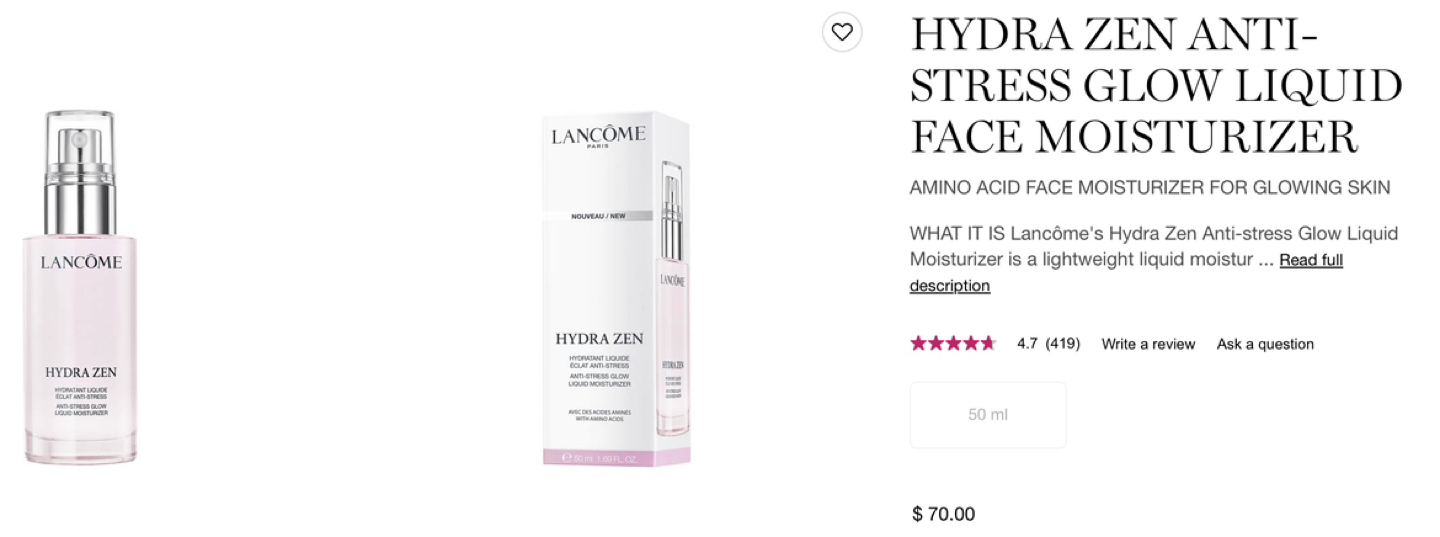
Task: Click the Lancôme Paris logo on the box
Action: (598, 137)
